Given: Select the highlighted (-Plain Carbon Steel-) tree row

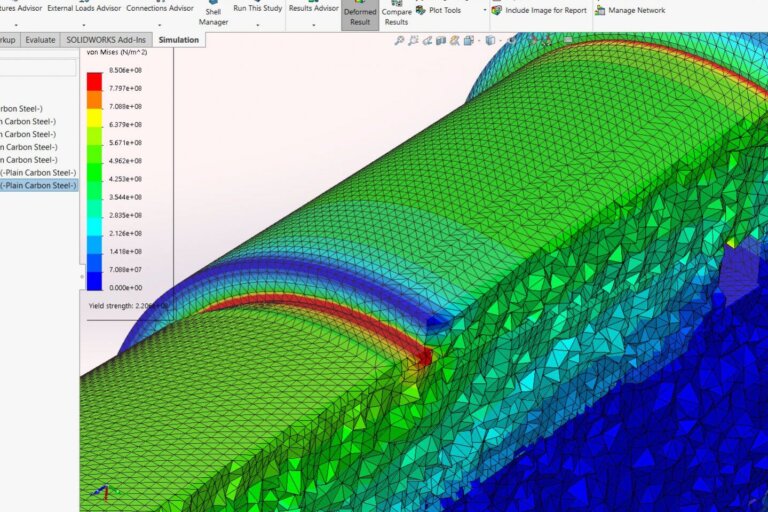Looking at the screenshot, I should 39,185.
